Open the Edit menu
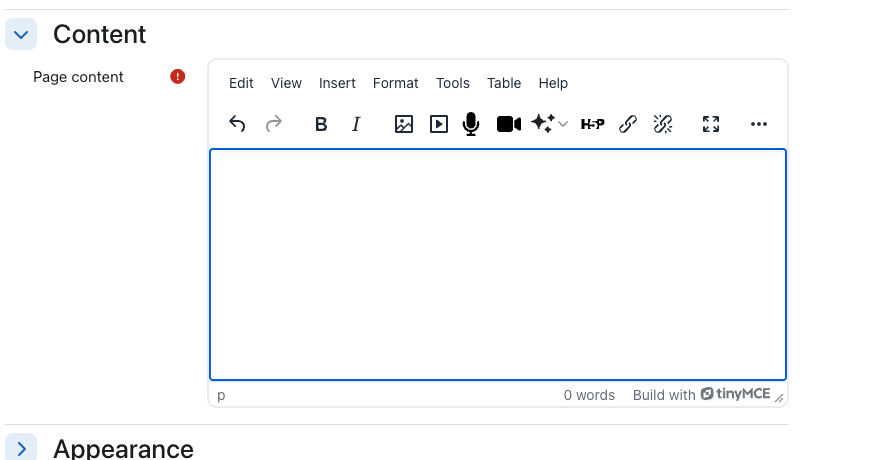The height and width of the screenshot is (460, 875). 241,83
